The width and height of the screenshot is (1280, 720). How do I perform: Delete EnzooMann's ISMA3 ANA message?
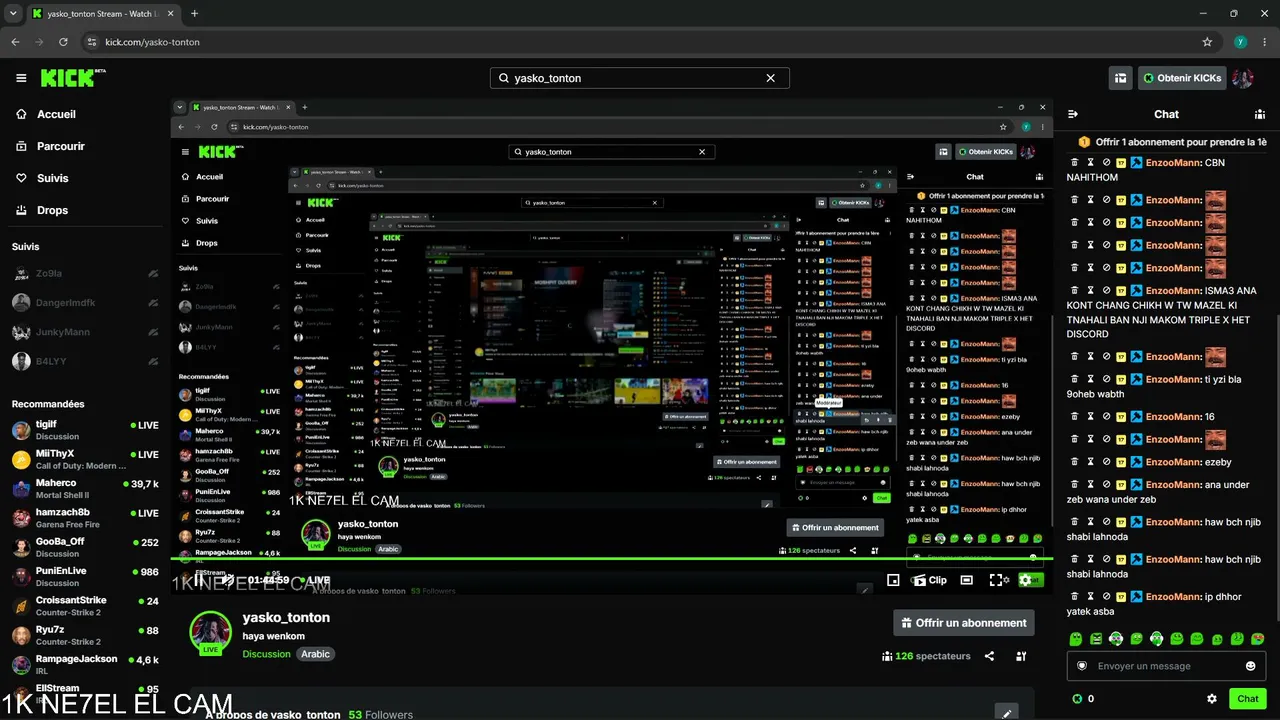pos(1075,290)
